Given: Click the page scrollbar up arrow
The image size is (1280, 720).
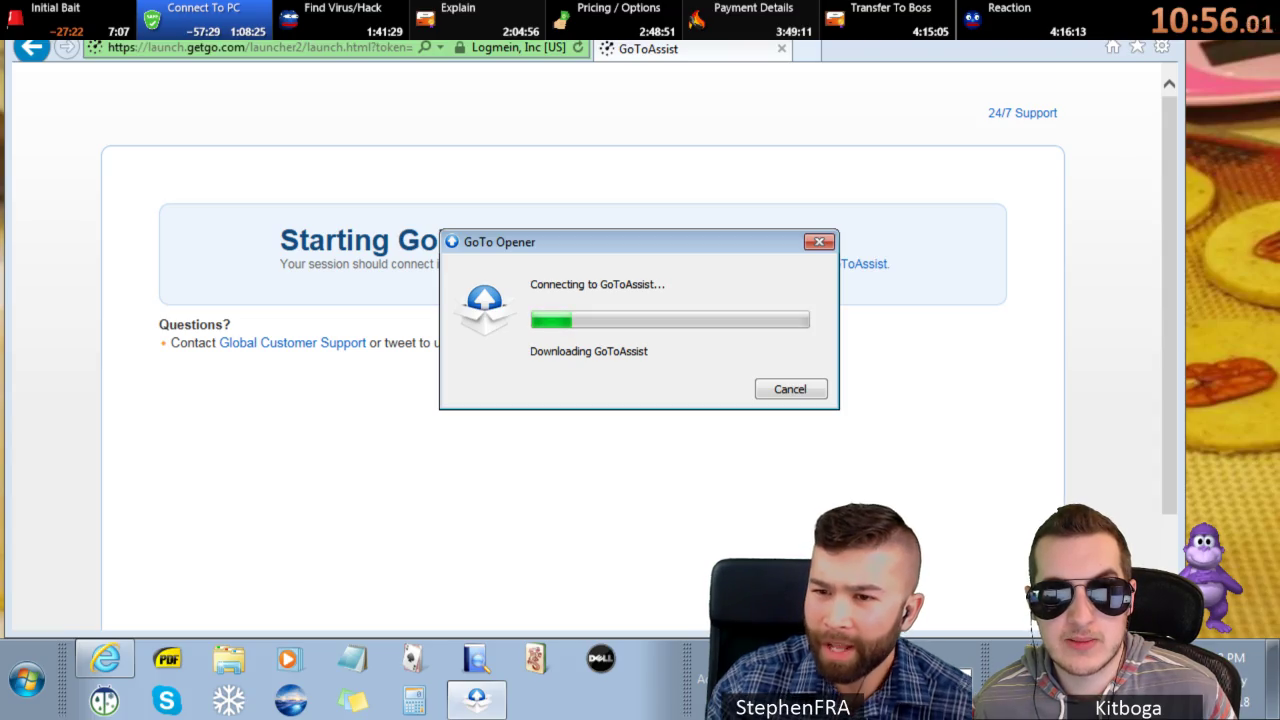Looking at the screenshot, I should [x=1169, y=84].
